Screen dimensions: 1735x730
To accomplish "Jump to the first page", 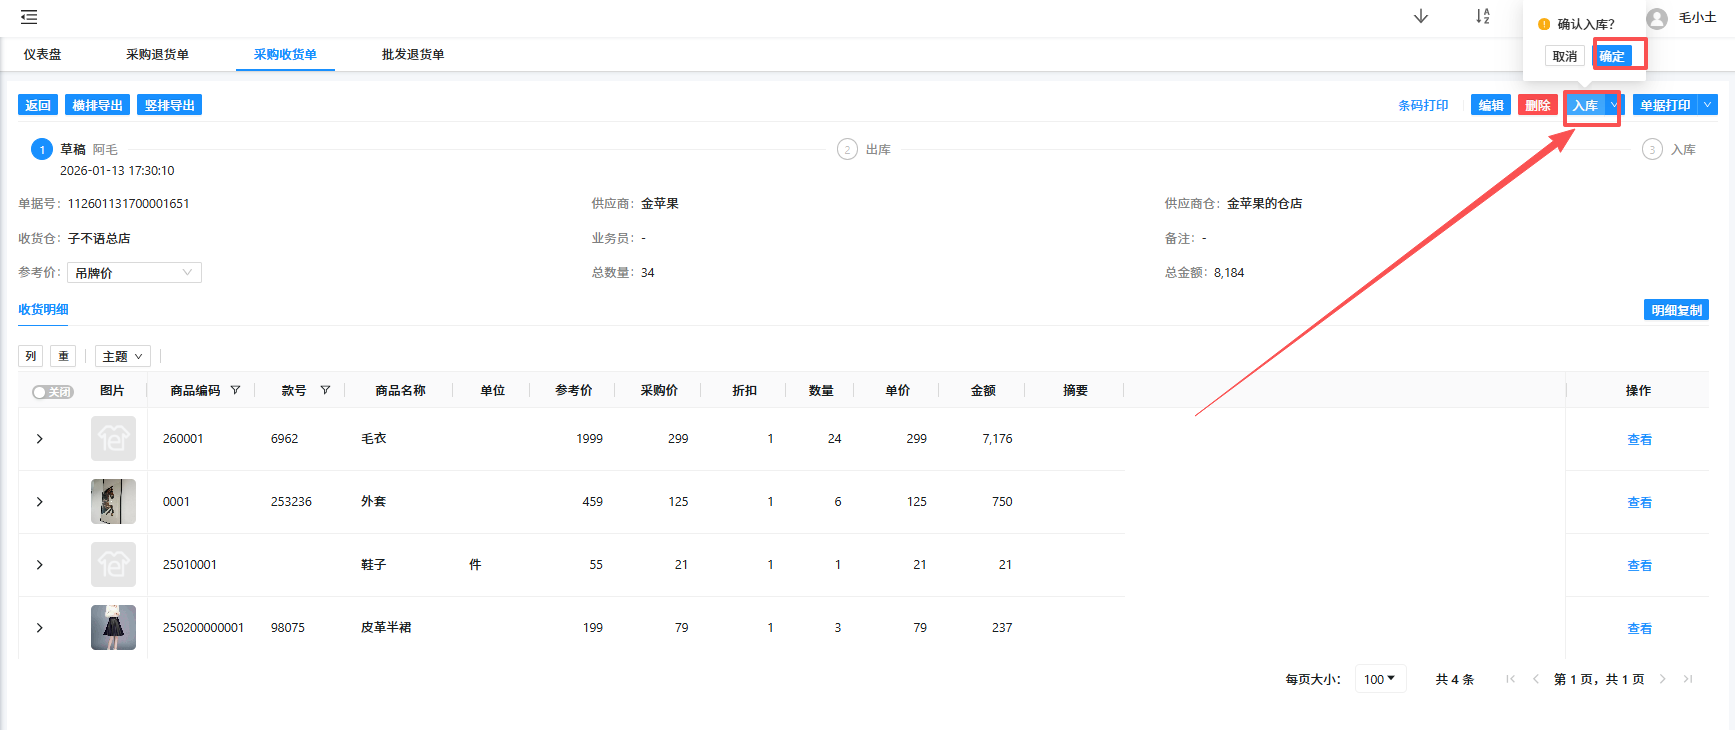I will click(x=1511, y=679).
